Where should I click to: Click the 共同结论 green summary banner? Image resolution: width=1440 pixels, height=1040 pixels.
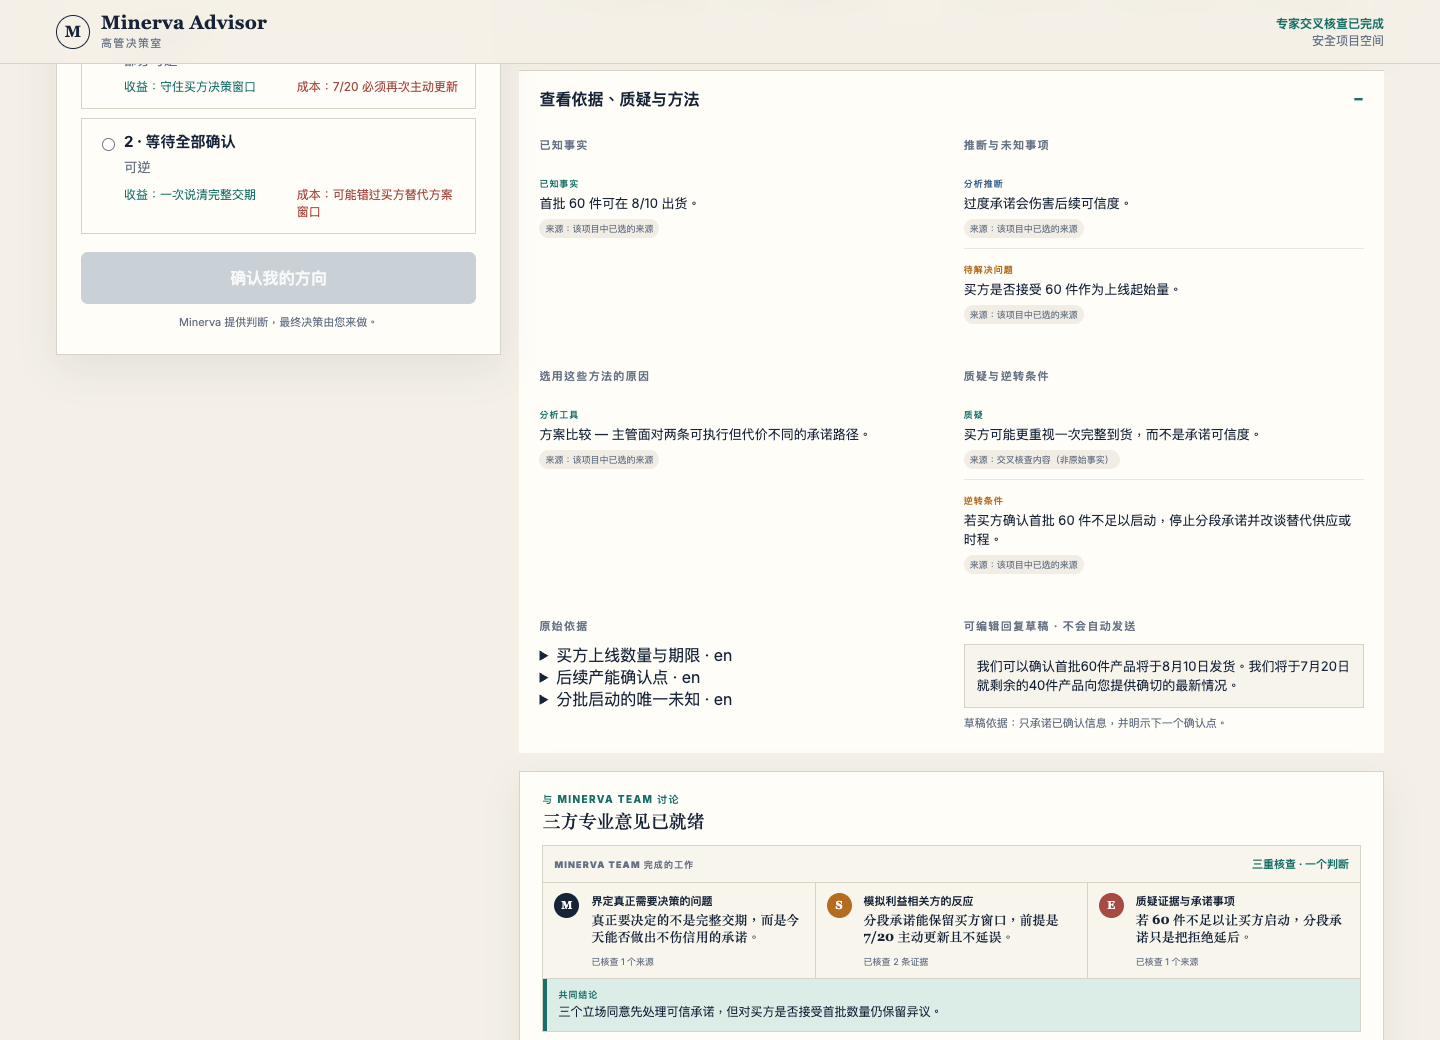click(x=952, y=1005)
